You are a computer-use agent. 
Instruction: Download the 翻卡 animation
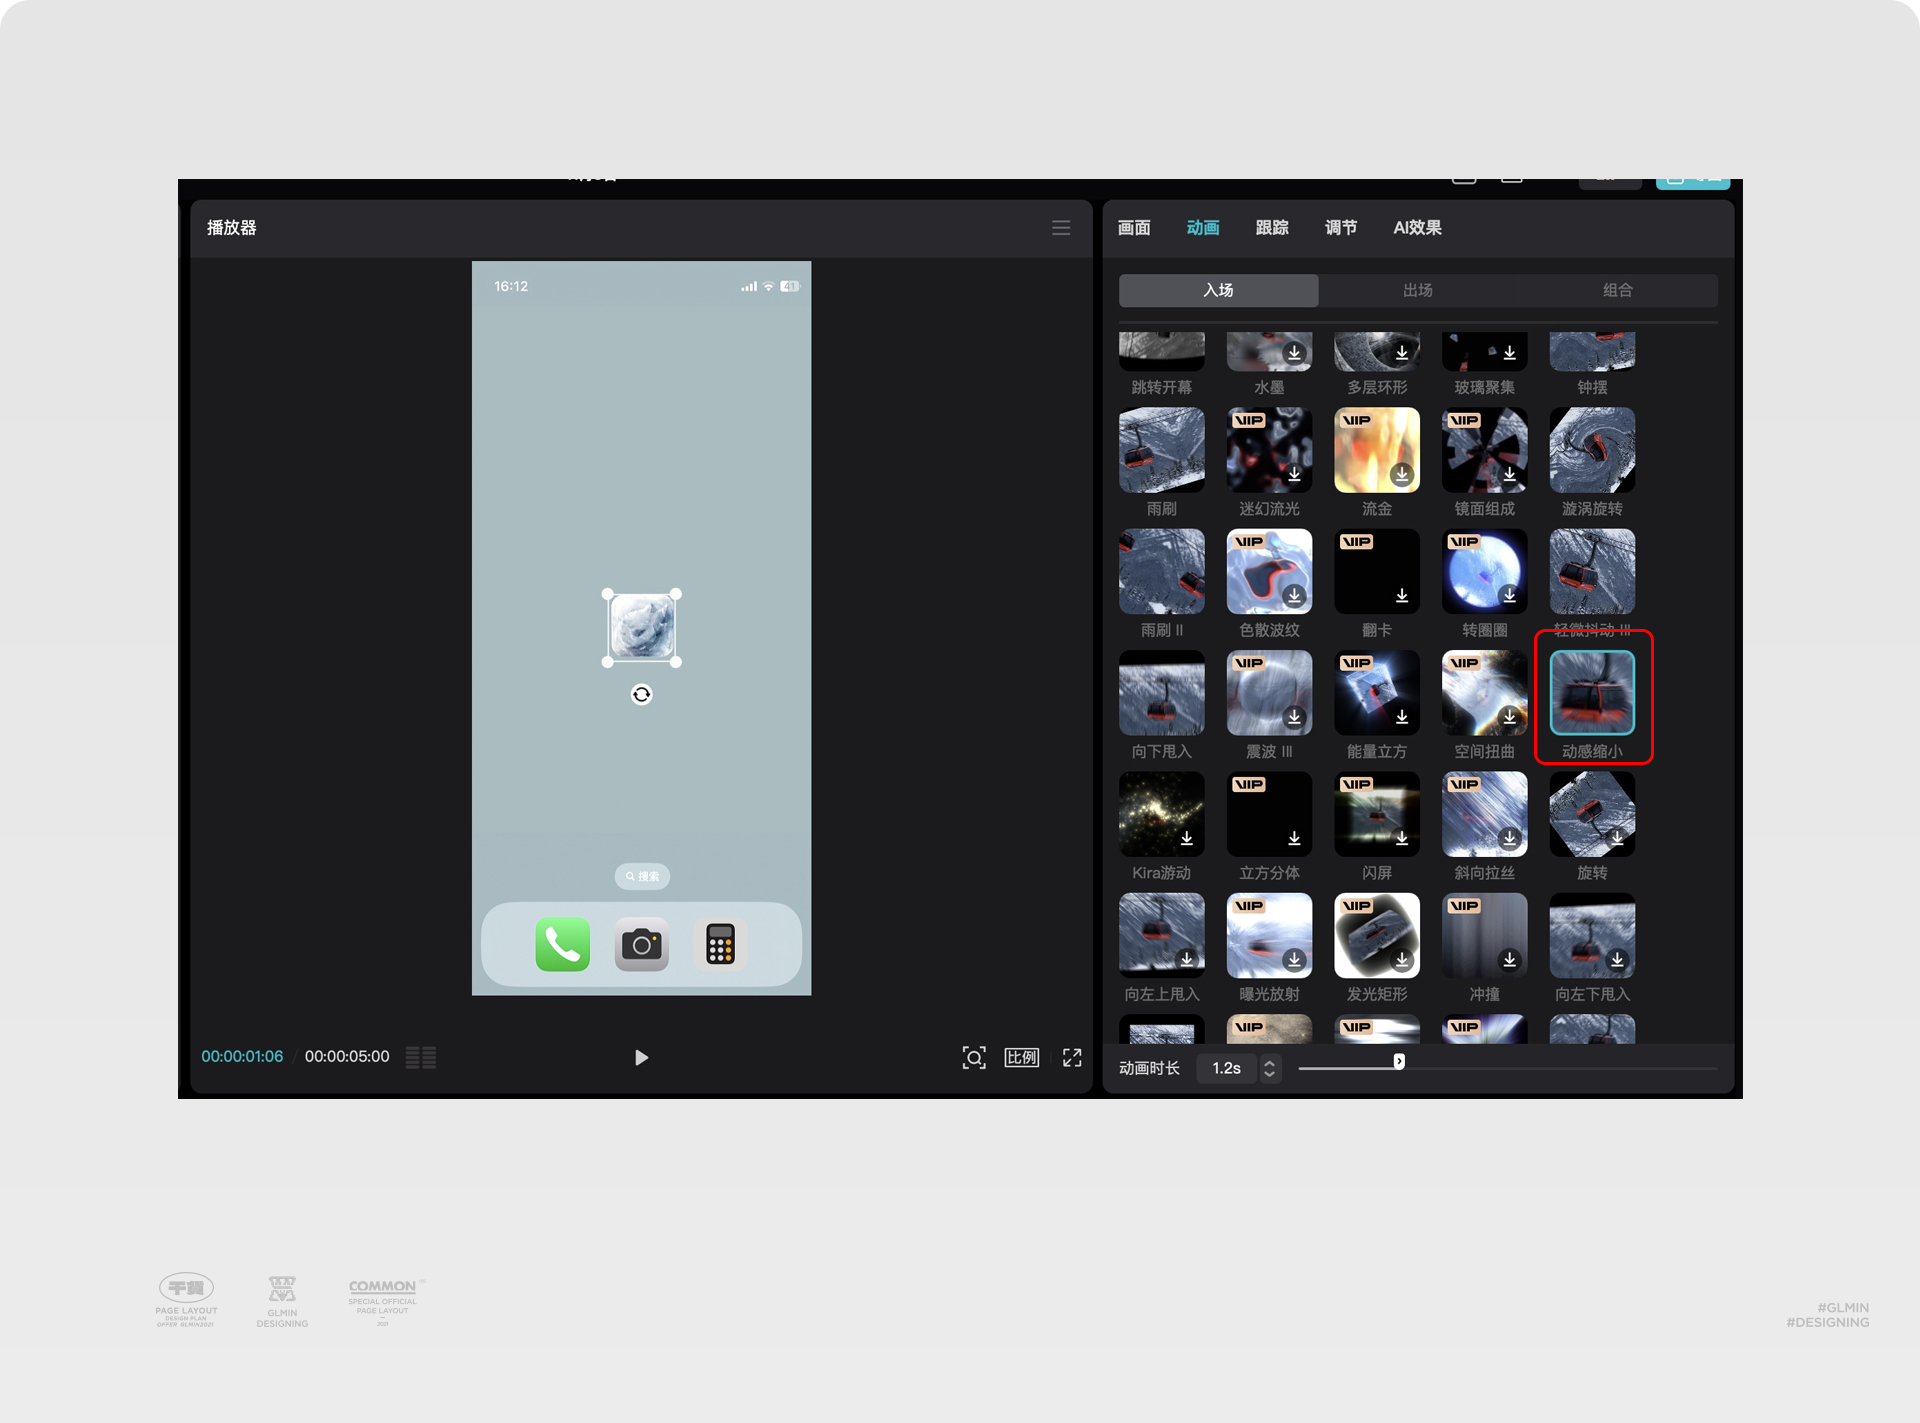(1402, 595)
